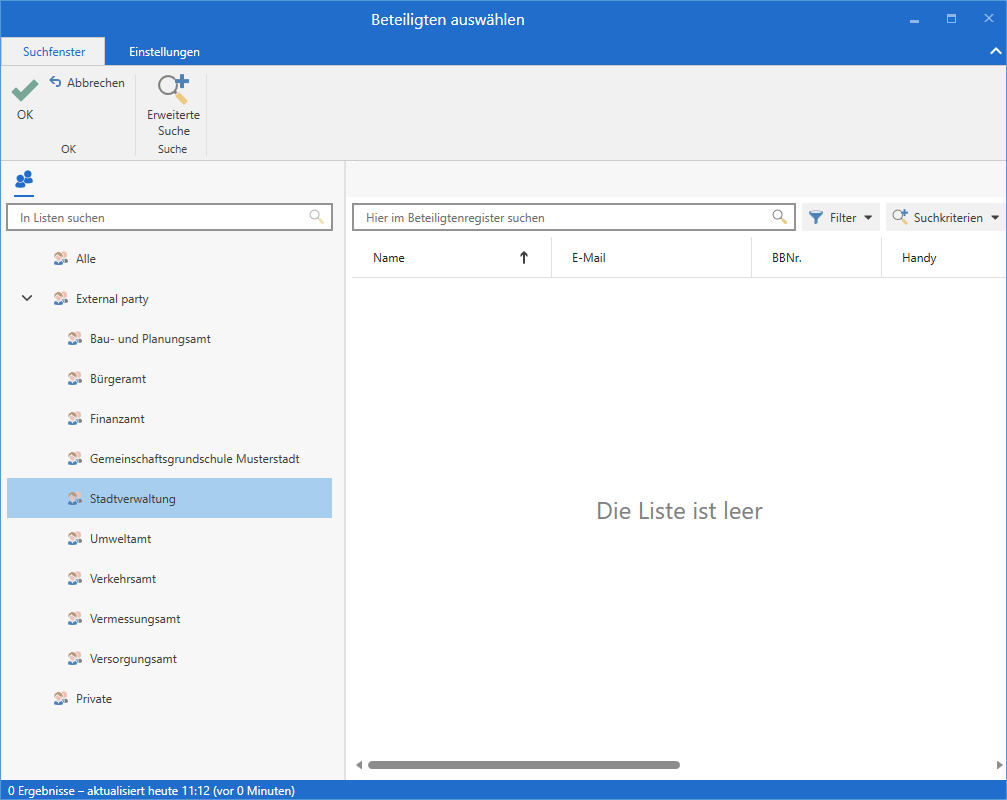Select Bau- und Planungsamt in the list

(170, 339)
